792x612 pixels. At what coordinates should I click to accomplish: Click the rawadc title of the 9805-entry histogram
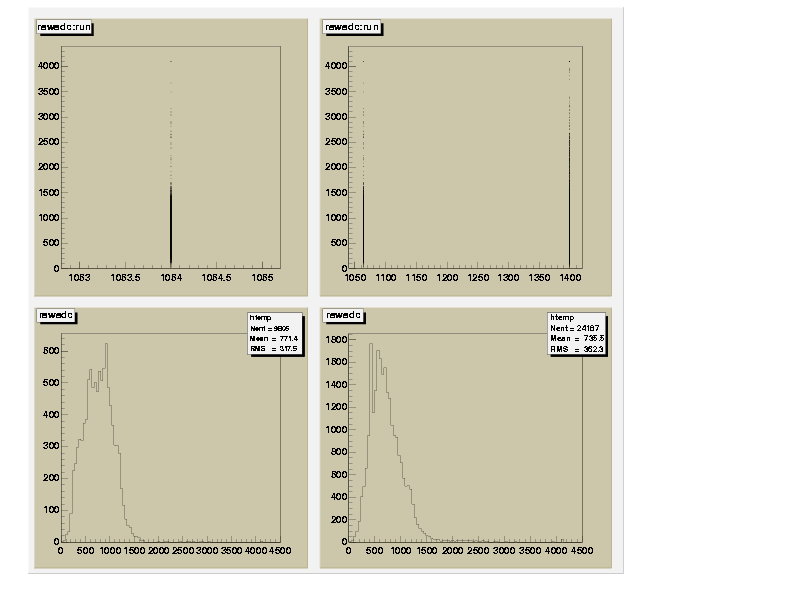tap(56, 315)
